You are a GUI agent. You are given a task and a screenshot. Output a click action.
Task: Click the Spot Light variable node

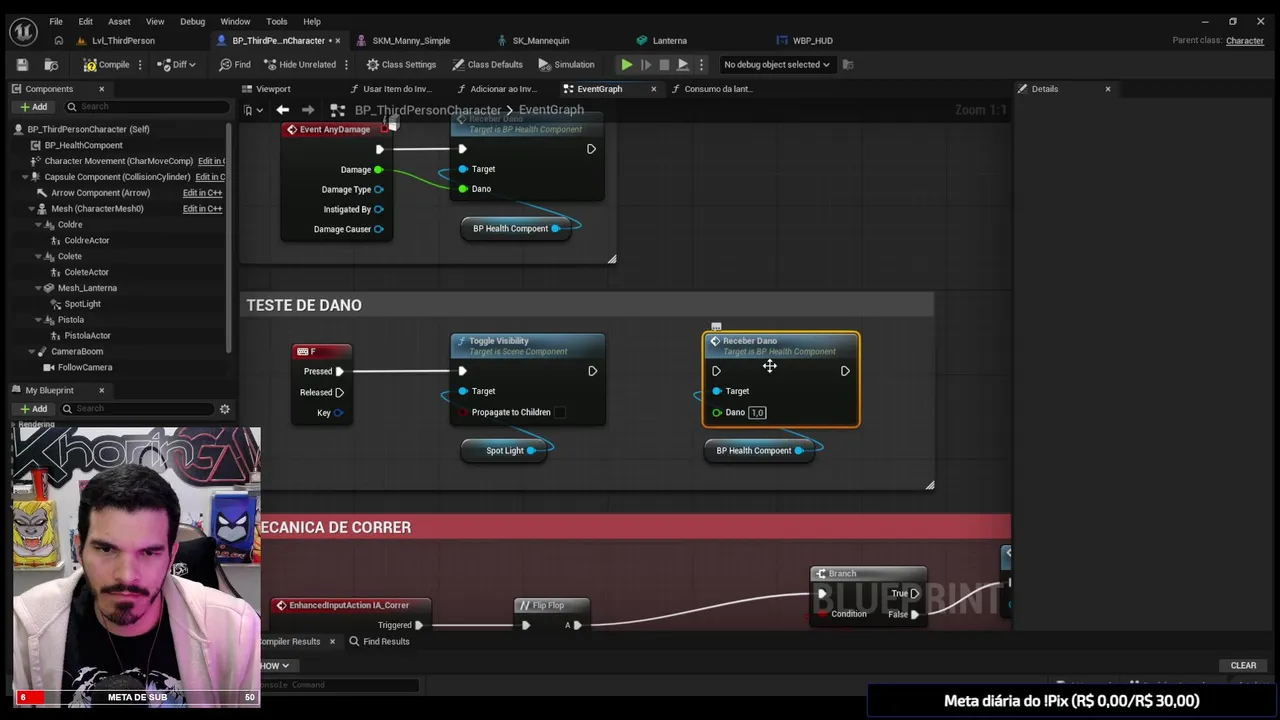(505, 451)
